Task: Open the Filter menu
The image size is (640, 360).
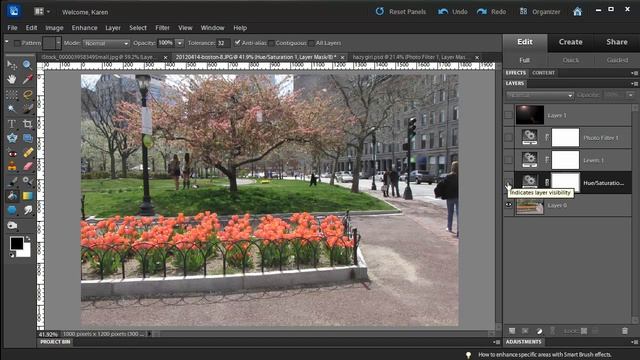Action: [x=162, y=28]
